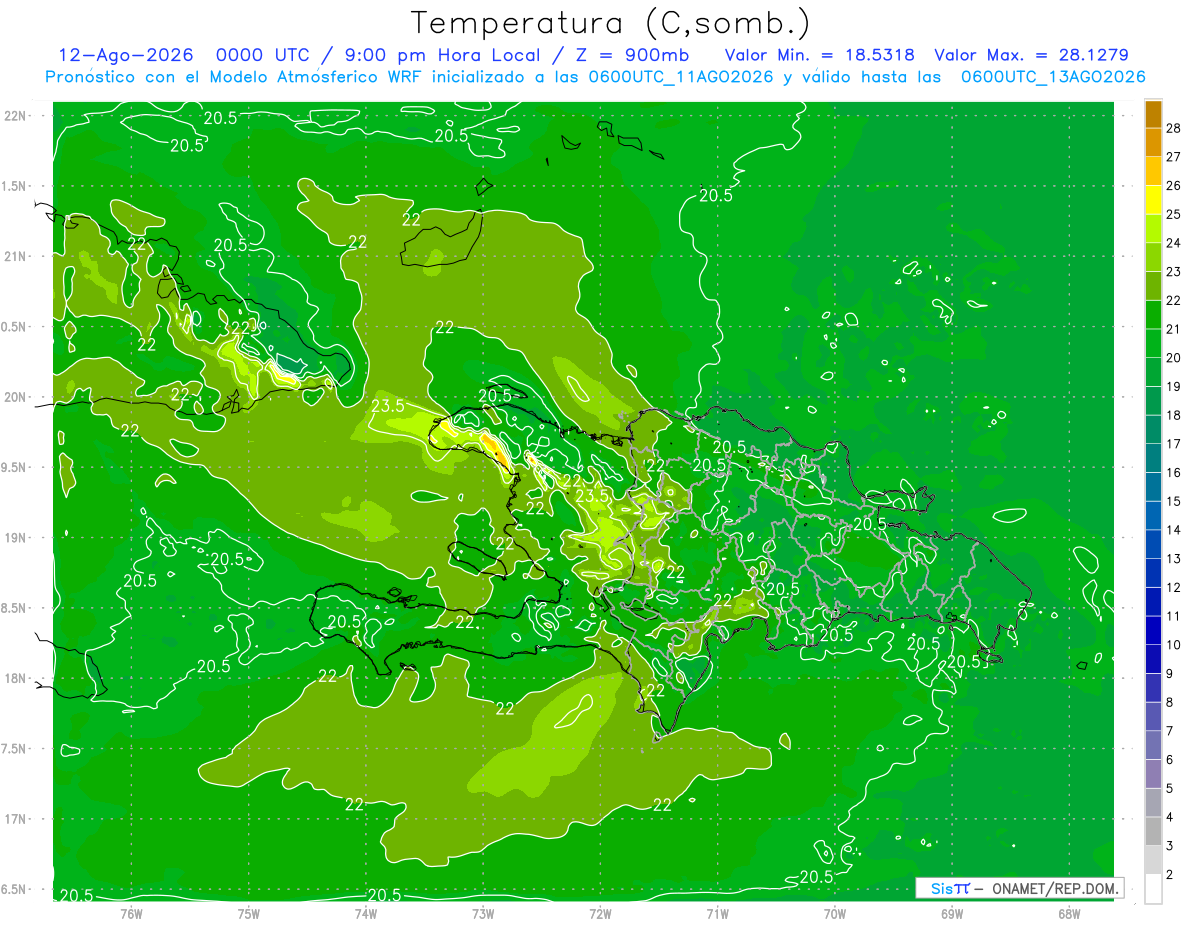Click color scale label "19"
Image resolution: width=1200 pixels, height=927 pixels.
tap(1175, 386)
